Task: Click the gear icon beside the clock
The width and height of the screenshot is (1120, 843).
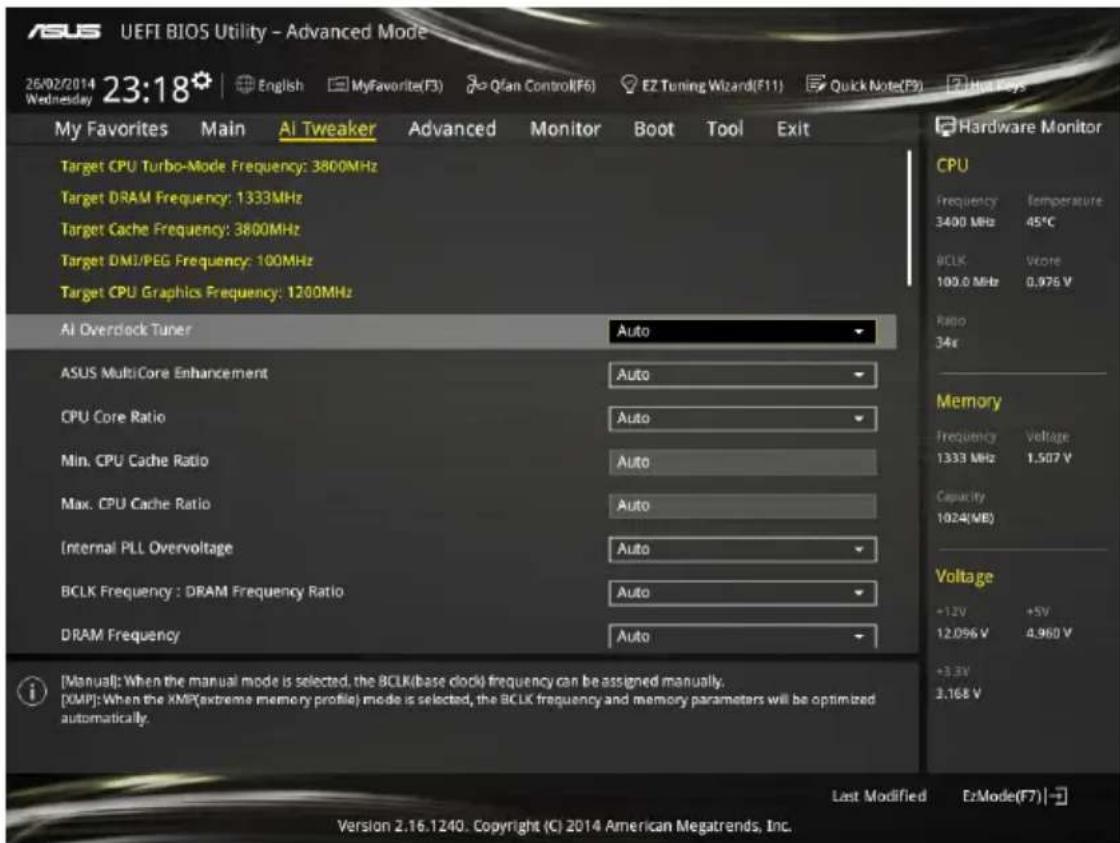Action: click(x=202, y=81)
